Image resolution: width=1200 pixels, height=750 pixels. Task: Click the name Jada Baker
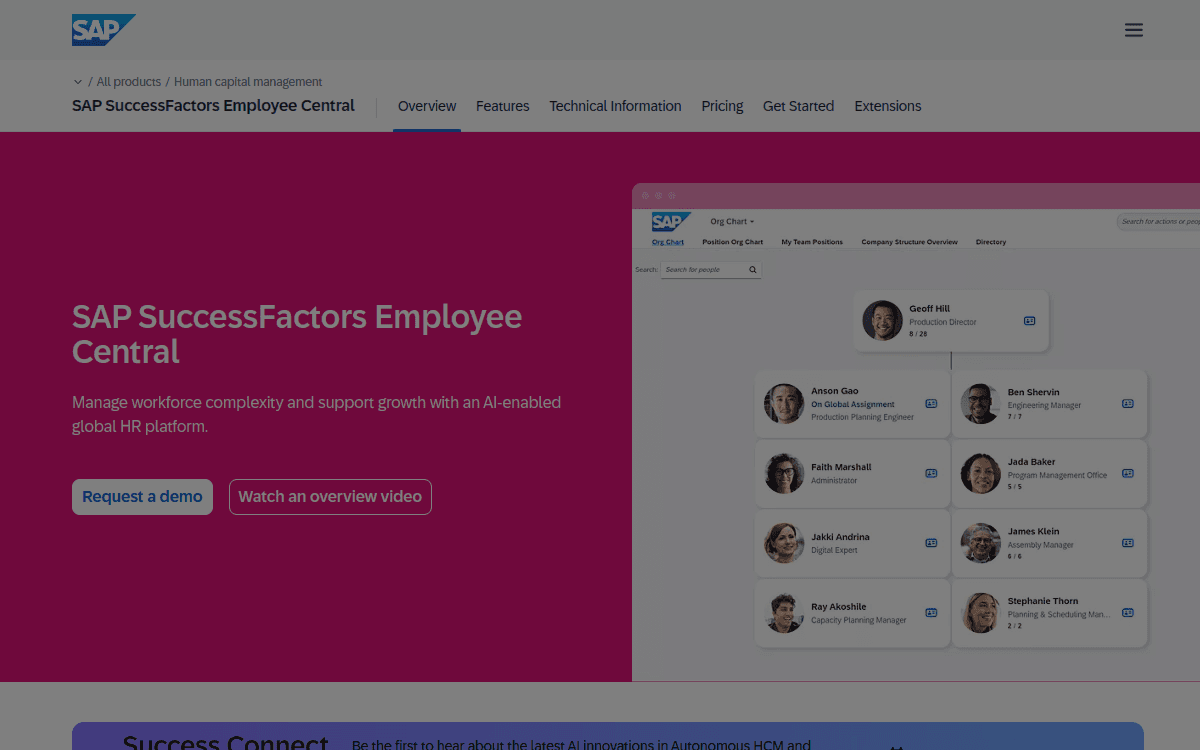coord(1031,462)
